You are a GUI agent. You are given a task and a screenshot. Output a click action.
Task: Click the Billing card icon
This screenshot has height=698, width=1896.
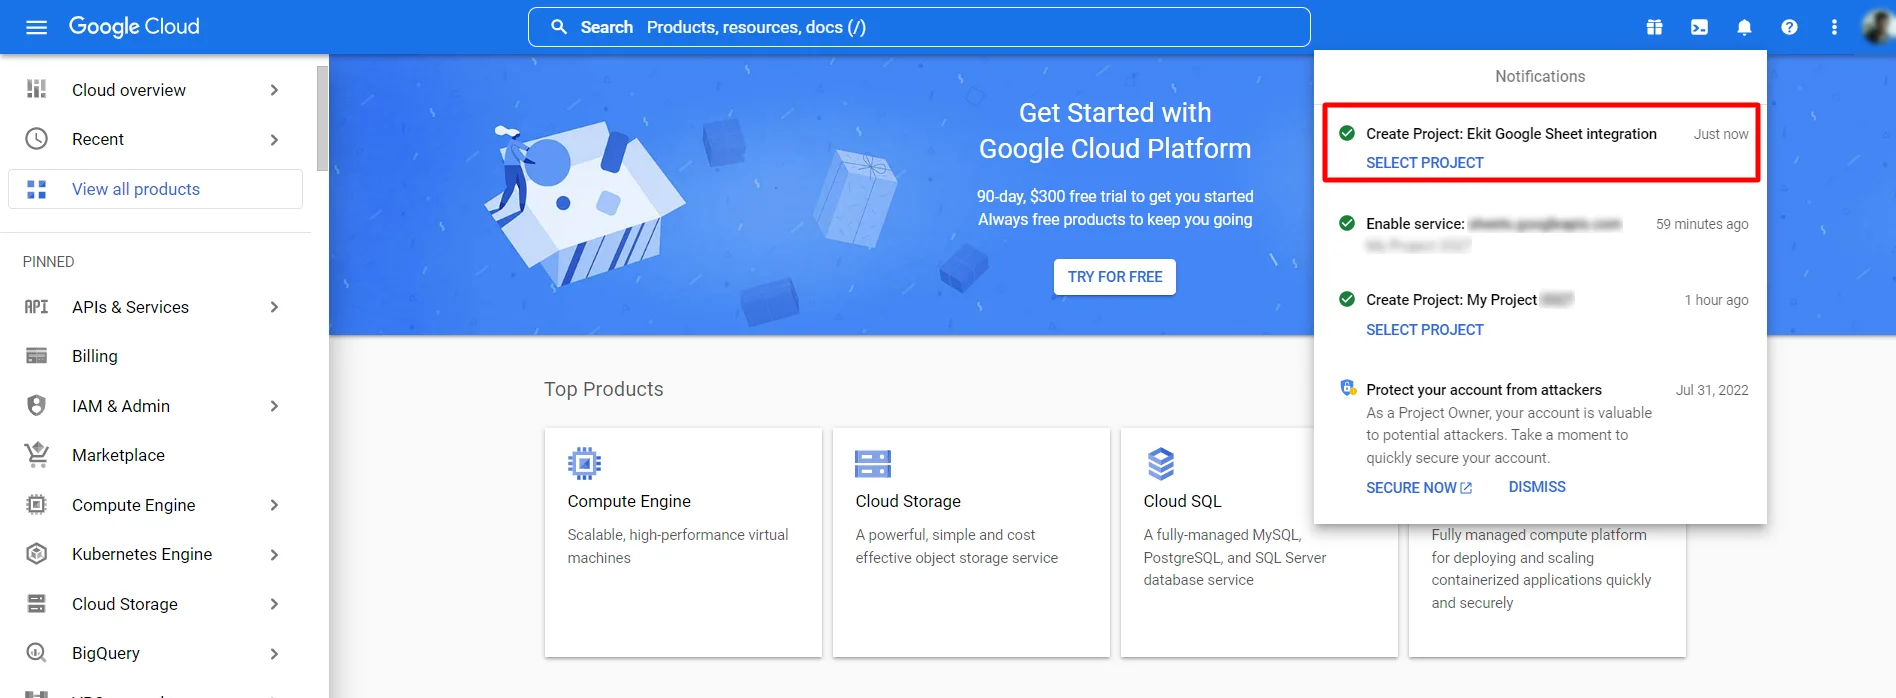coord(36,356)
